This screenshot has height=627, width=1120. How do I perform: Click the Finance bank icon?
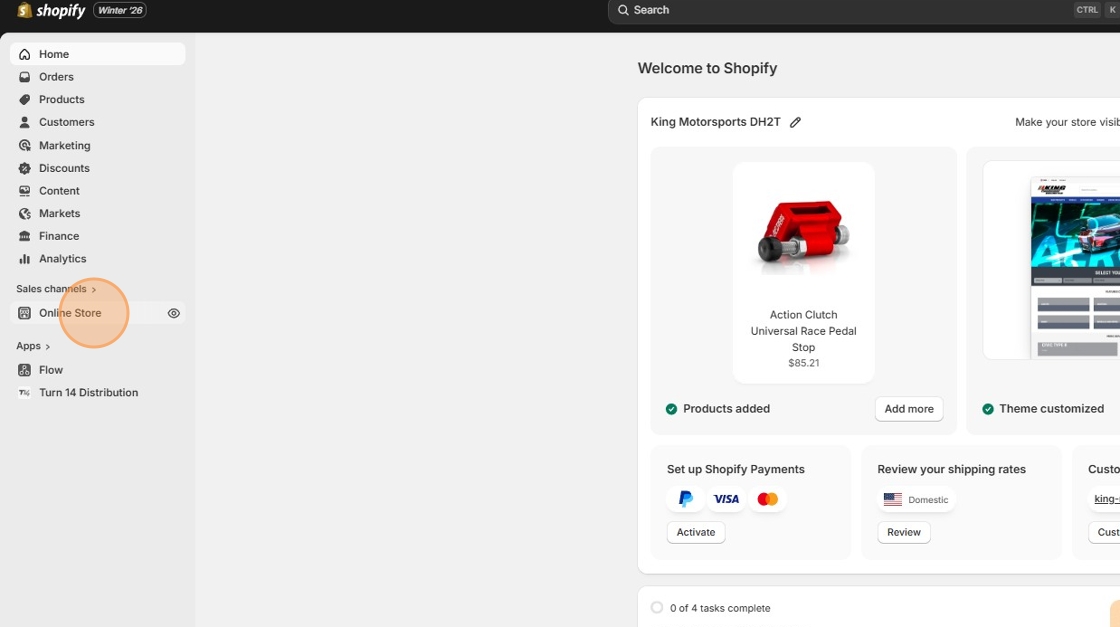[x=24, y=236]
